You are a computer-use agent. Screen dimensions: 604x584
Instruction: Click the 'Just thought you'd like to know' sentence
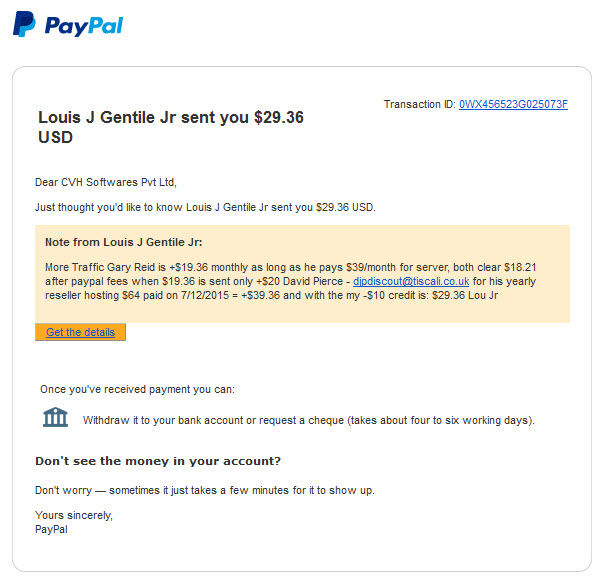(205, 207)
